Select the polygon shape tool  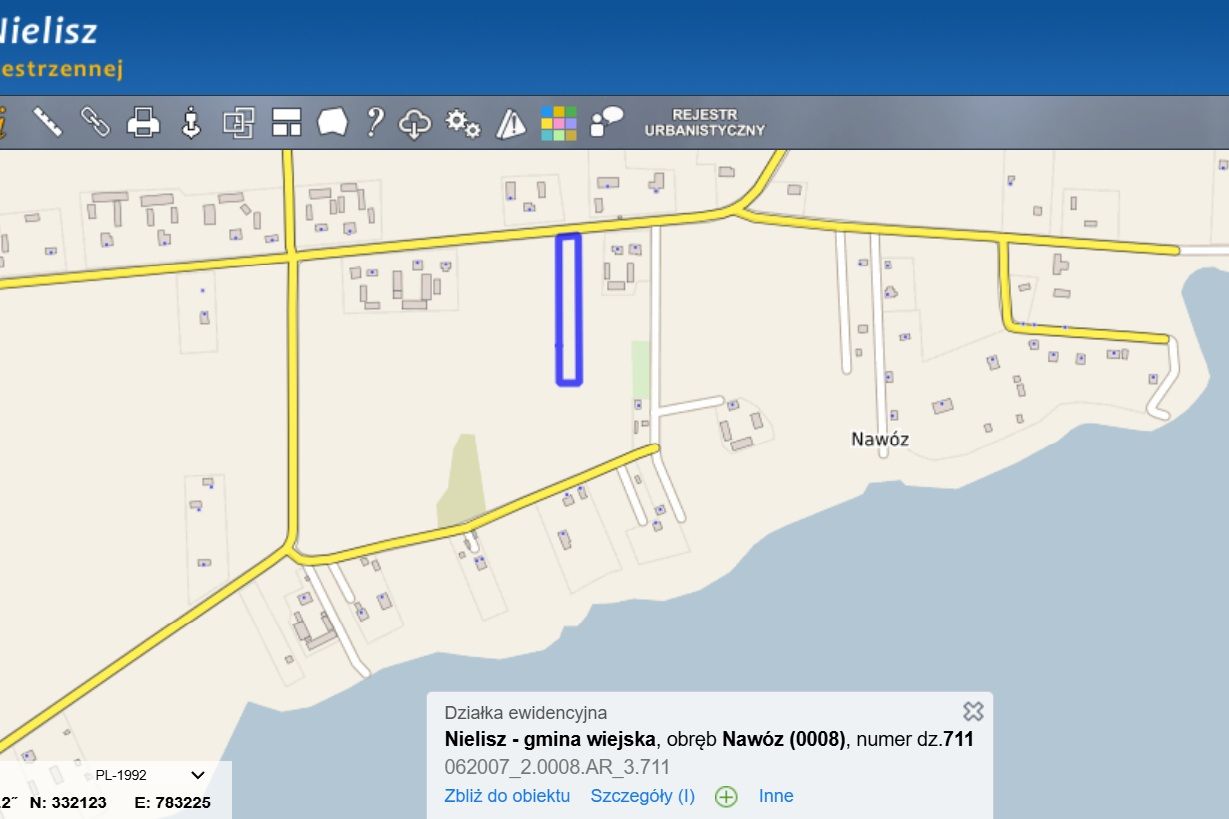(333, 122)
